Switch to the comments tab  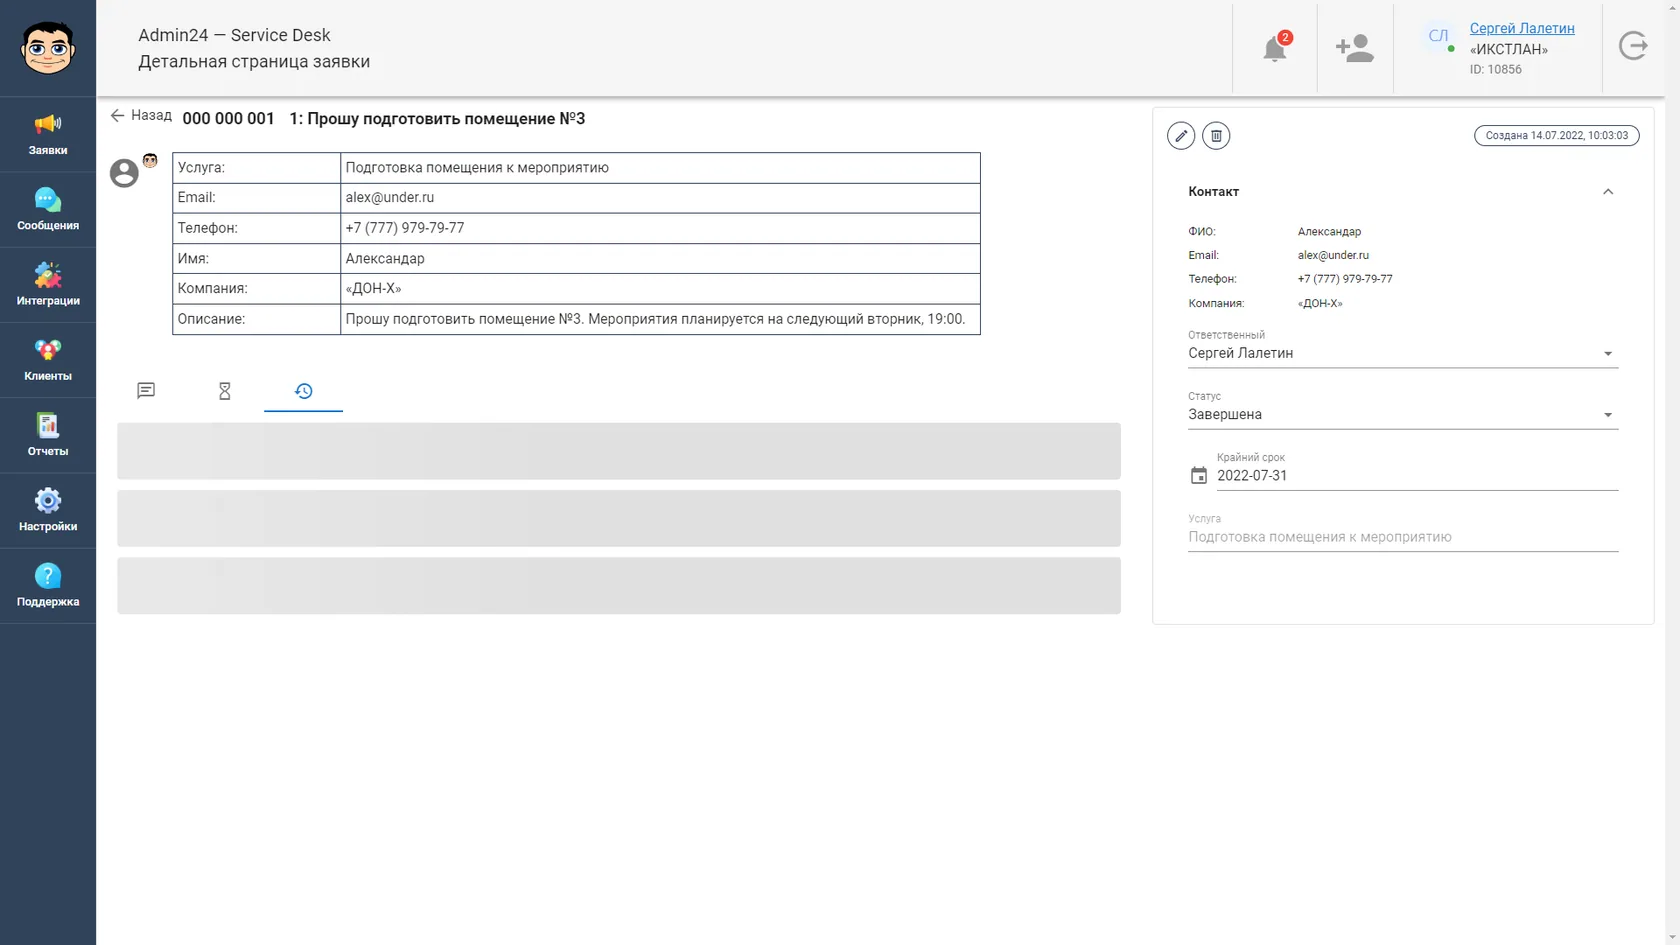[146, 391]
